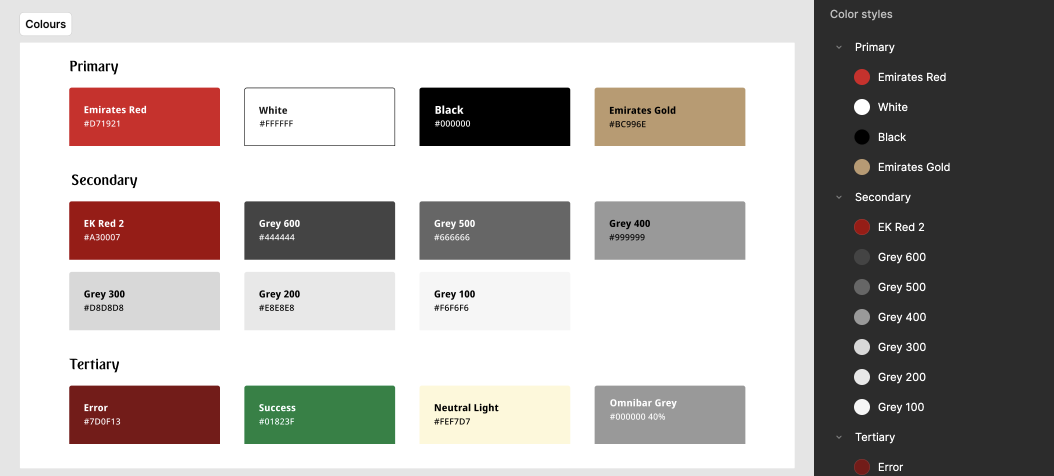Select the Emirates Red #D71921 card
1054x476 pixels.
(145, 116)
